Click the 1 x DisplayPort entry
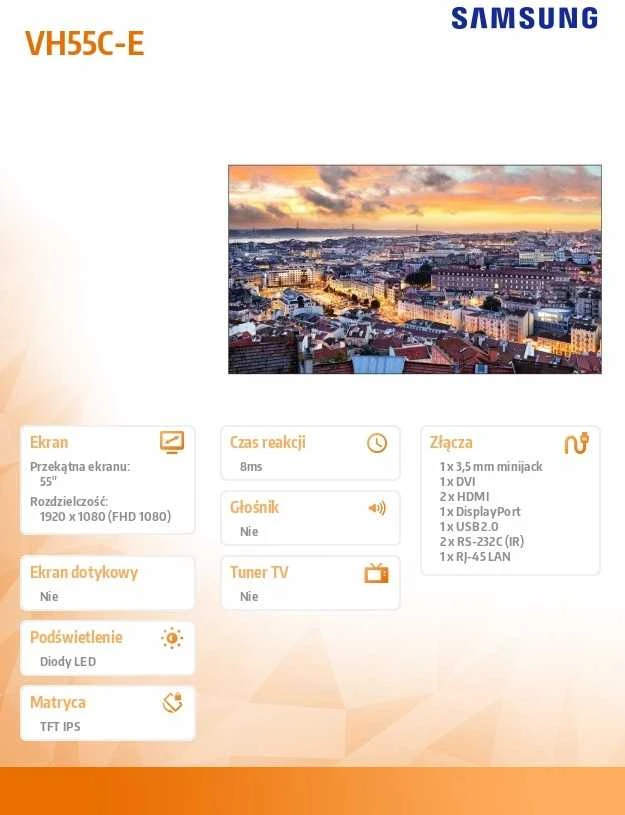The height and width of the screenshot is (815, 625). [x=480, y=511]
